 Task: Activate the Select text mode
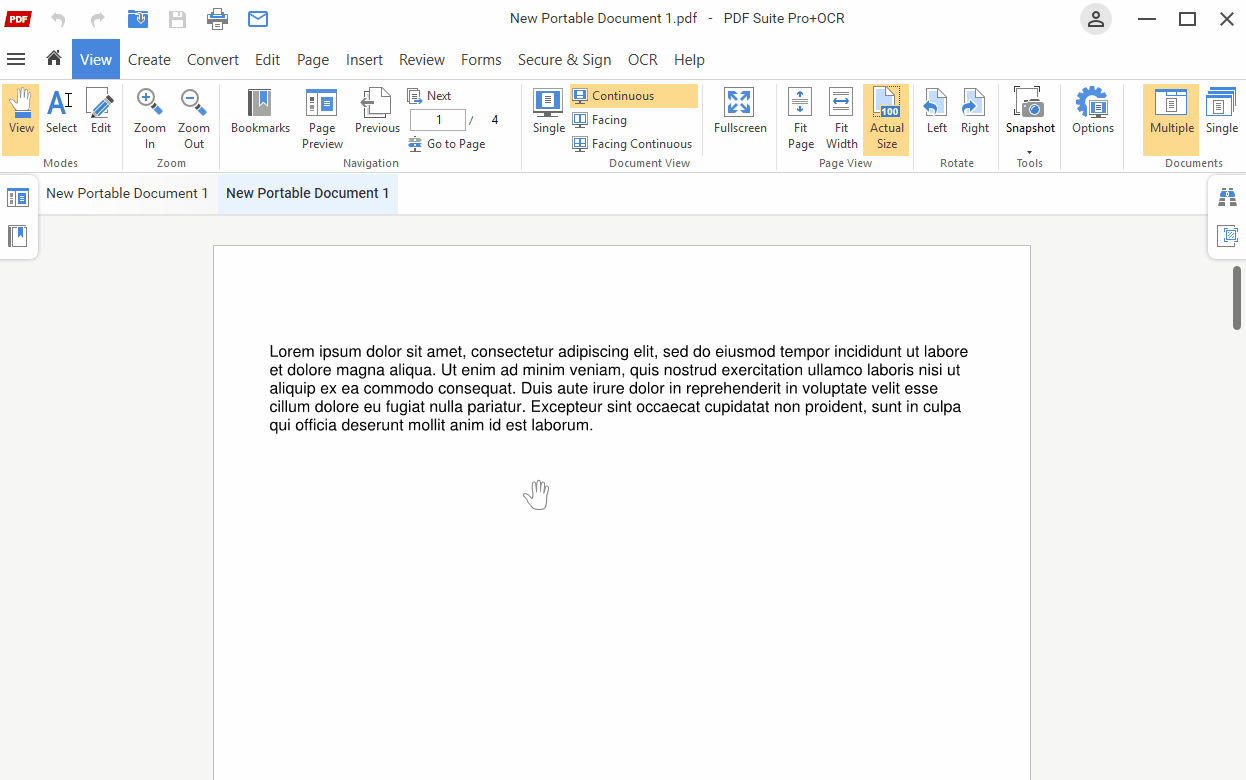(x=61, y=111)
